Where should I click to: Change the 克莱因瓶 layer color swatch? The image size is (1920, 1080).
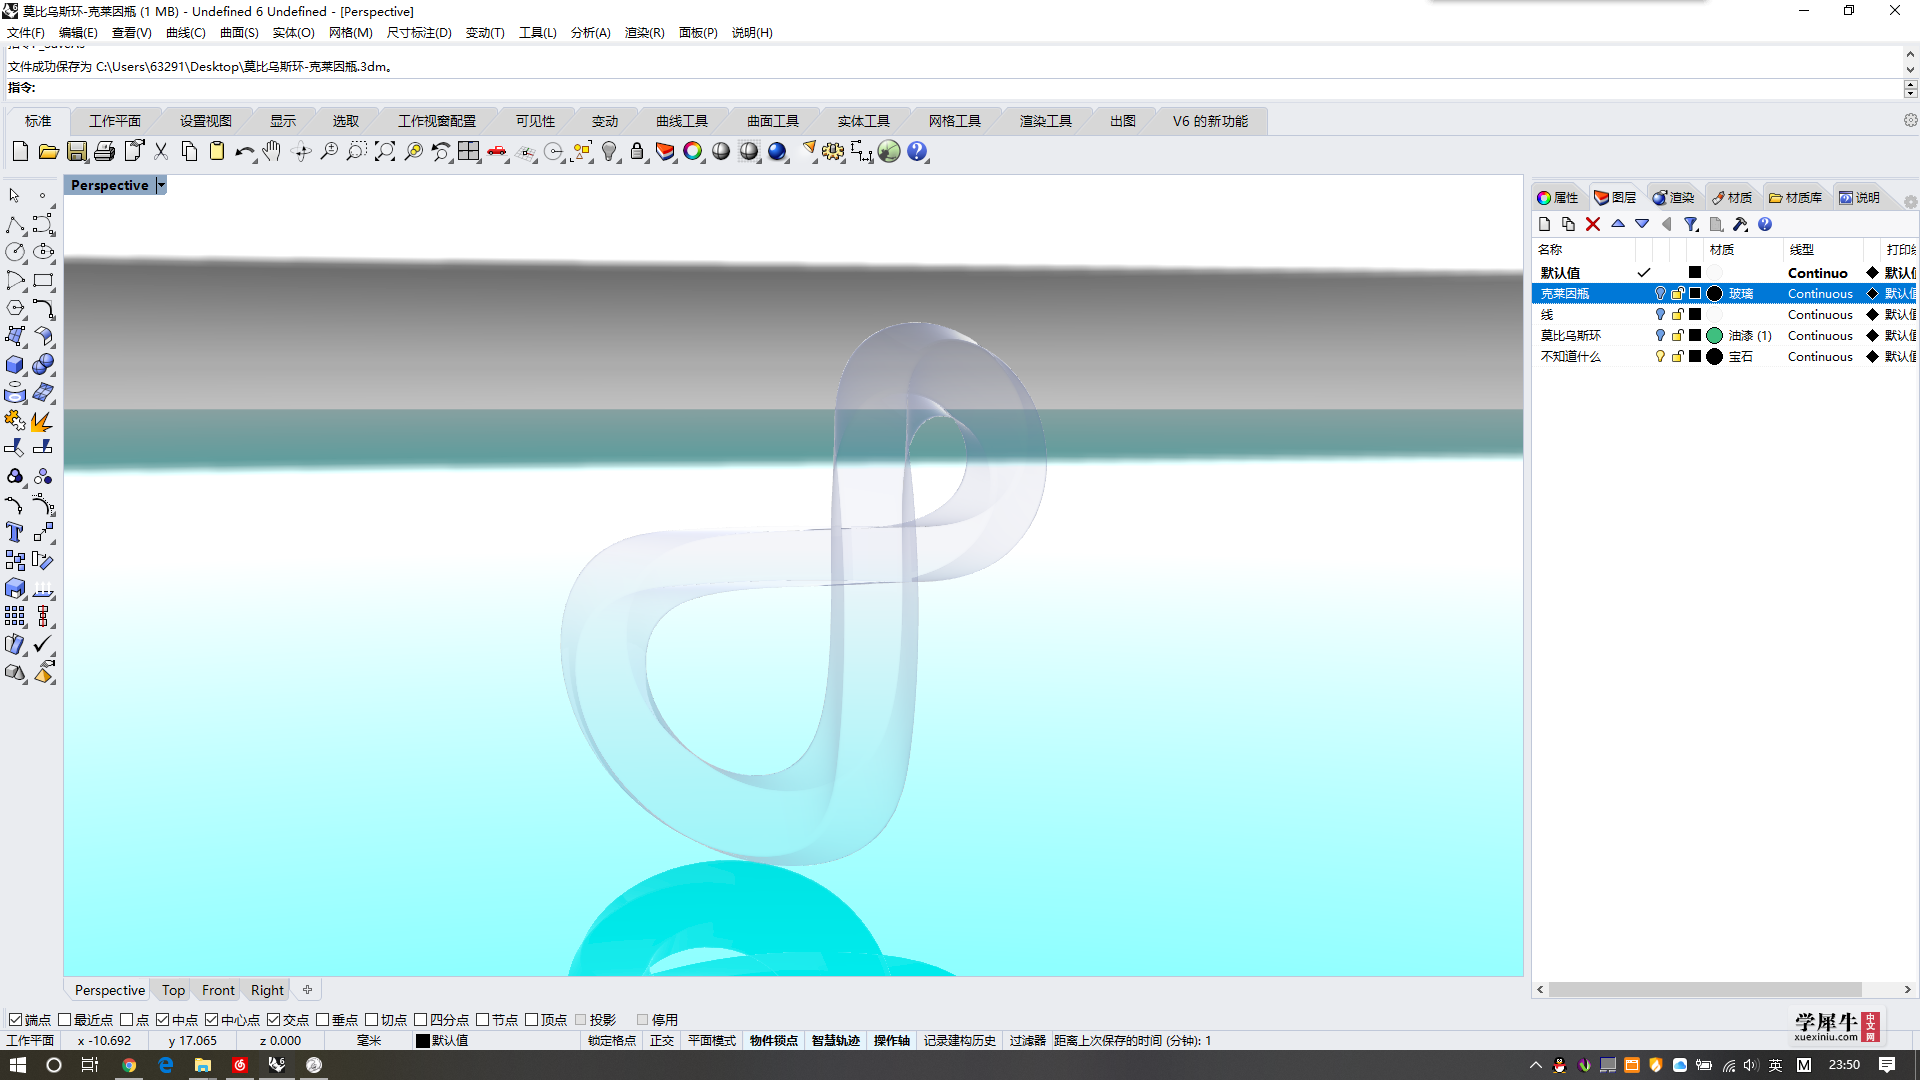pos(1695,293)
